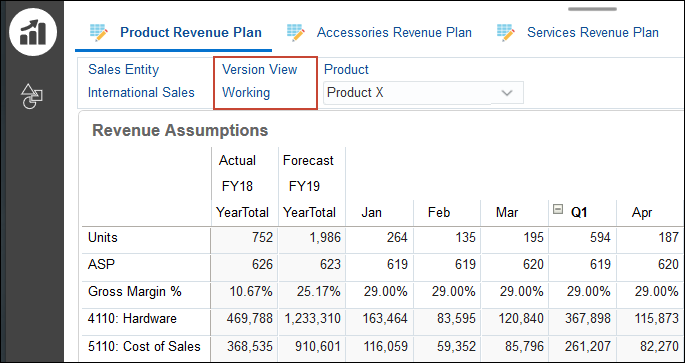The width and height of the screenshot is (685, 363).
Task: Select the Units row header
Action: coord(146,238)
